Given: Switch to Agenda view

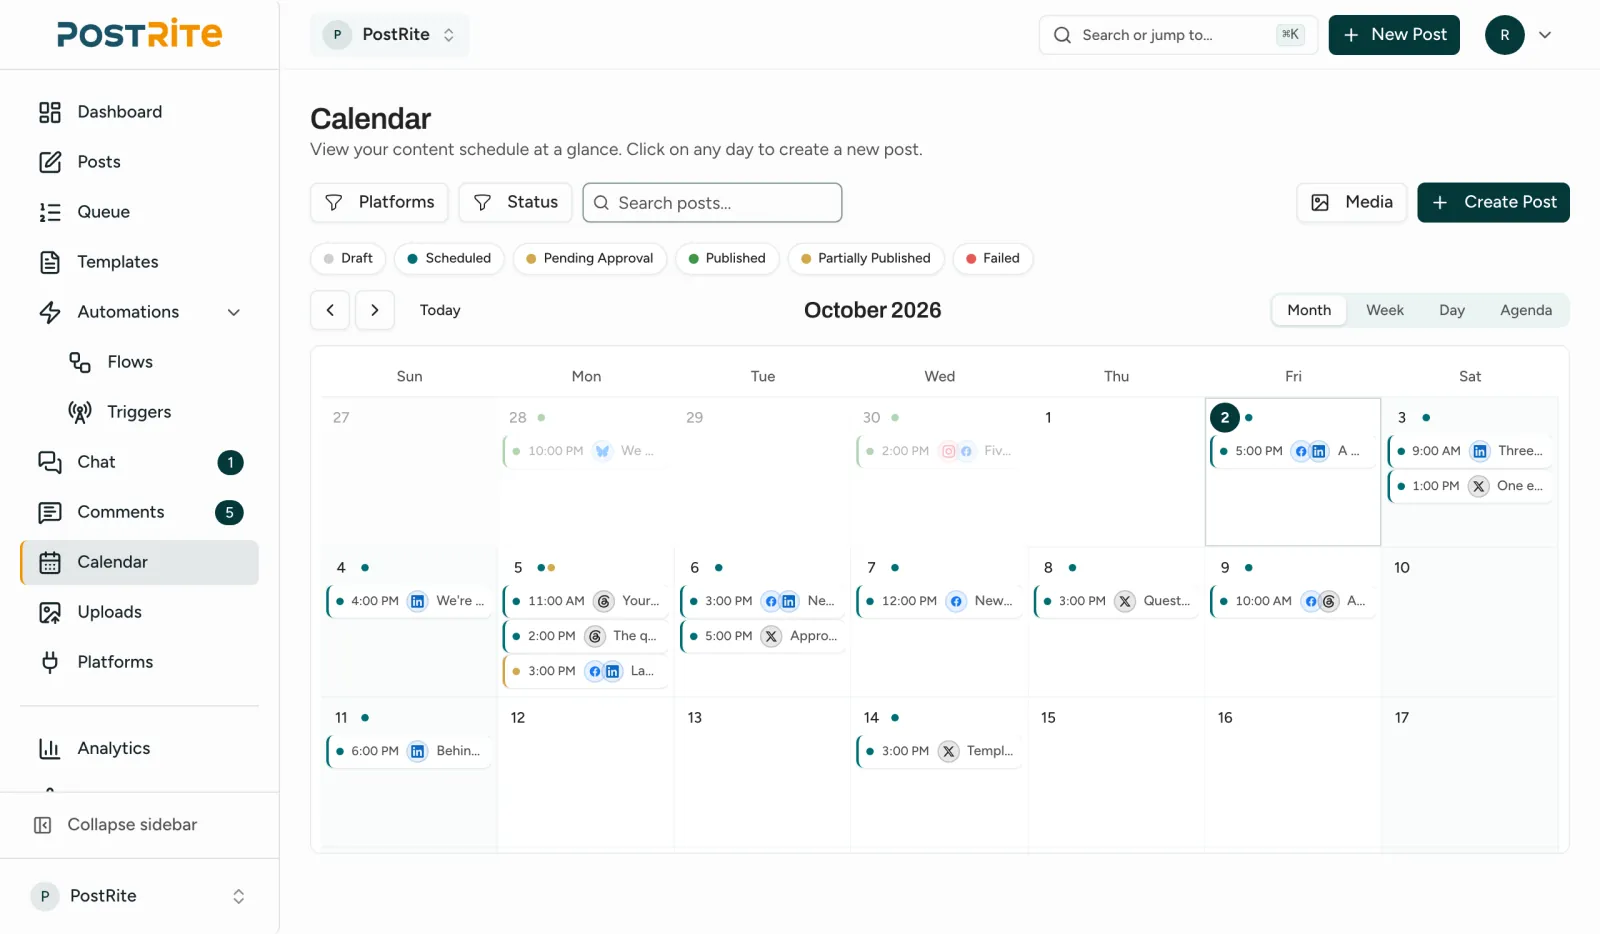Looking at the screenshot, I should pos(1526,310).
